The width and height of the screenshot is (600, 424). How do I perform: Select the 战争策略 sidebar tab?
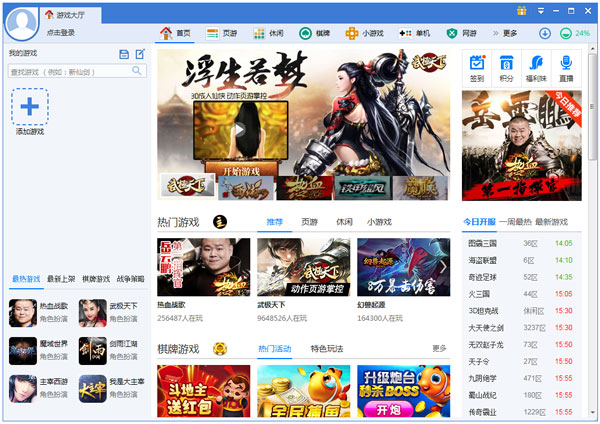point(130,279)
